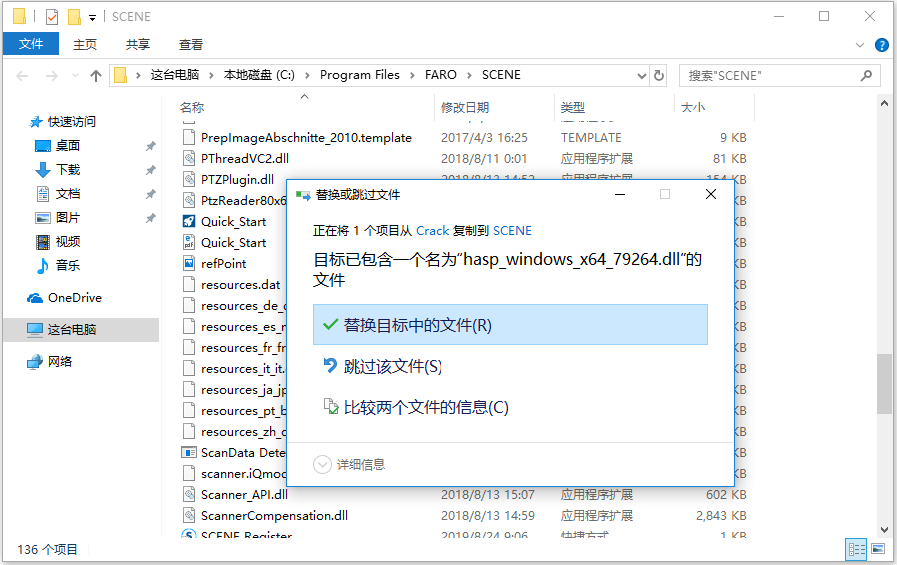Click new folder icon in quick access toolbar

coord(74,17)
